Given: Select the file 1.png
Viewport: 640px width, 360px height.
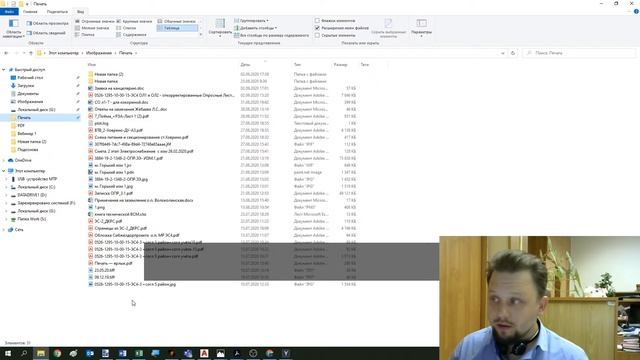Looking at the screenshot, I should click(x=100, y=207).
